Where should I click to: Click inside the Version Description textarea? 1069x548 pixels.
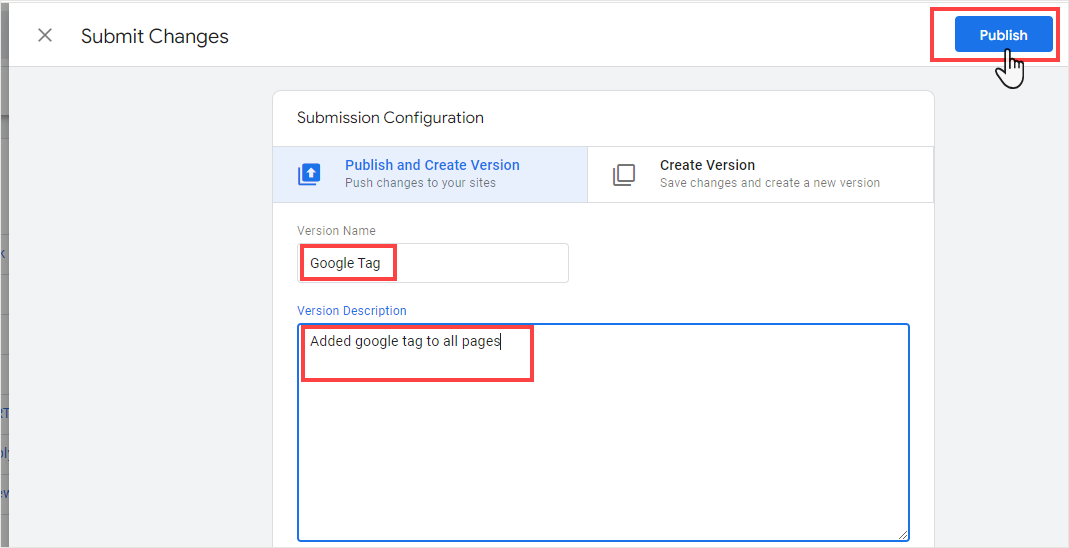pyautogui.click(x=603, y=433)
